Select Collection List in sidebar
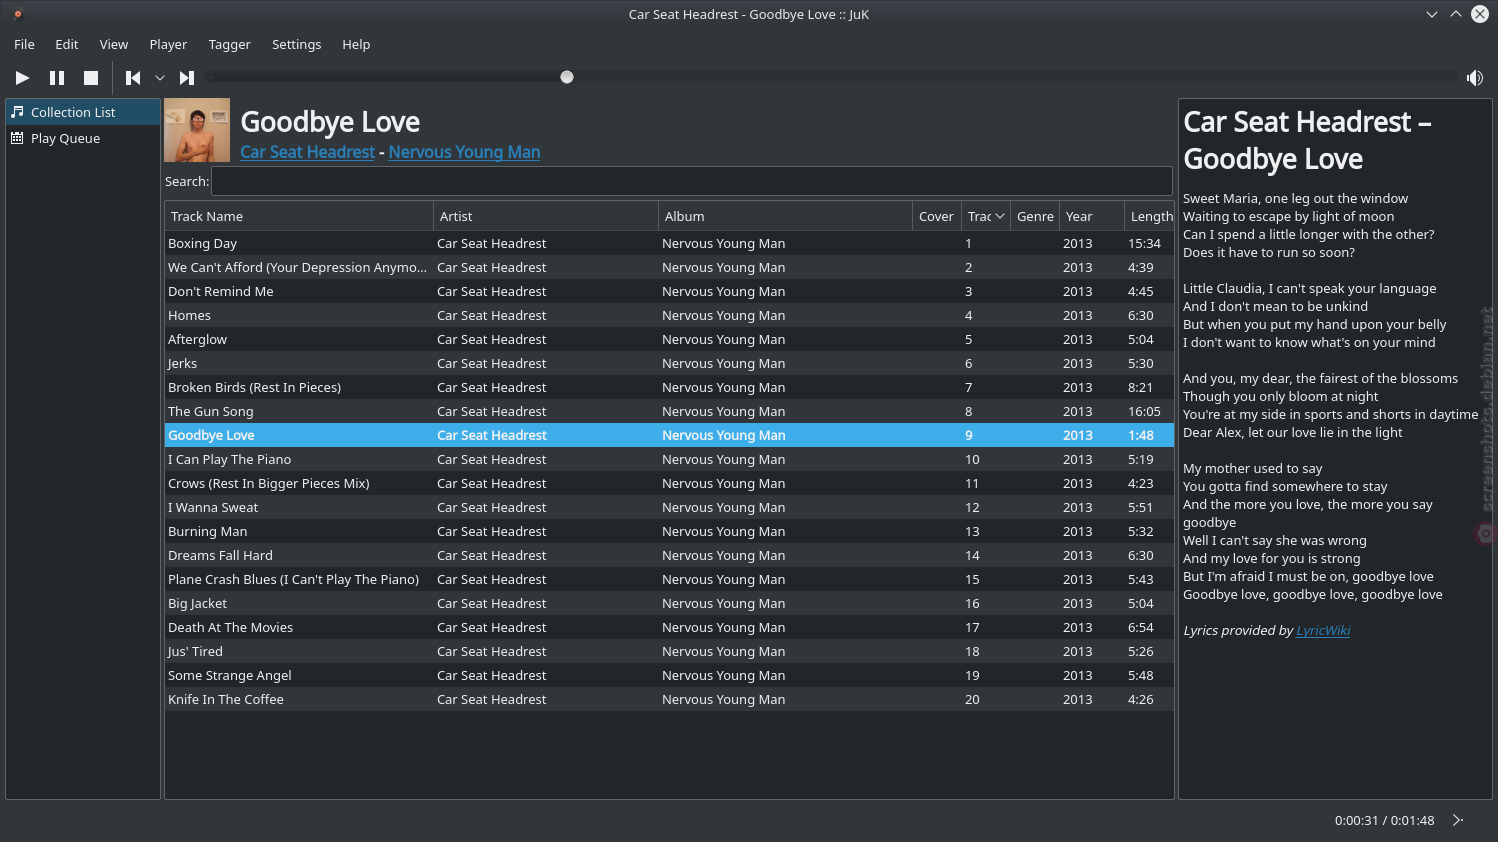 point(83,112)
